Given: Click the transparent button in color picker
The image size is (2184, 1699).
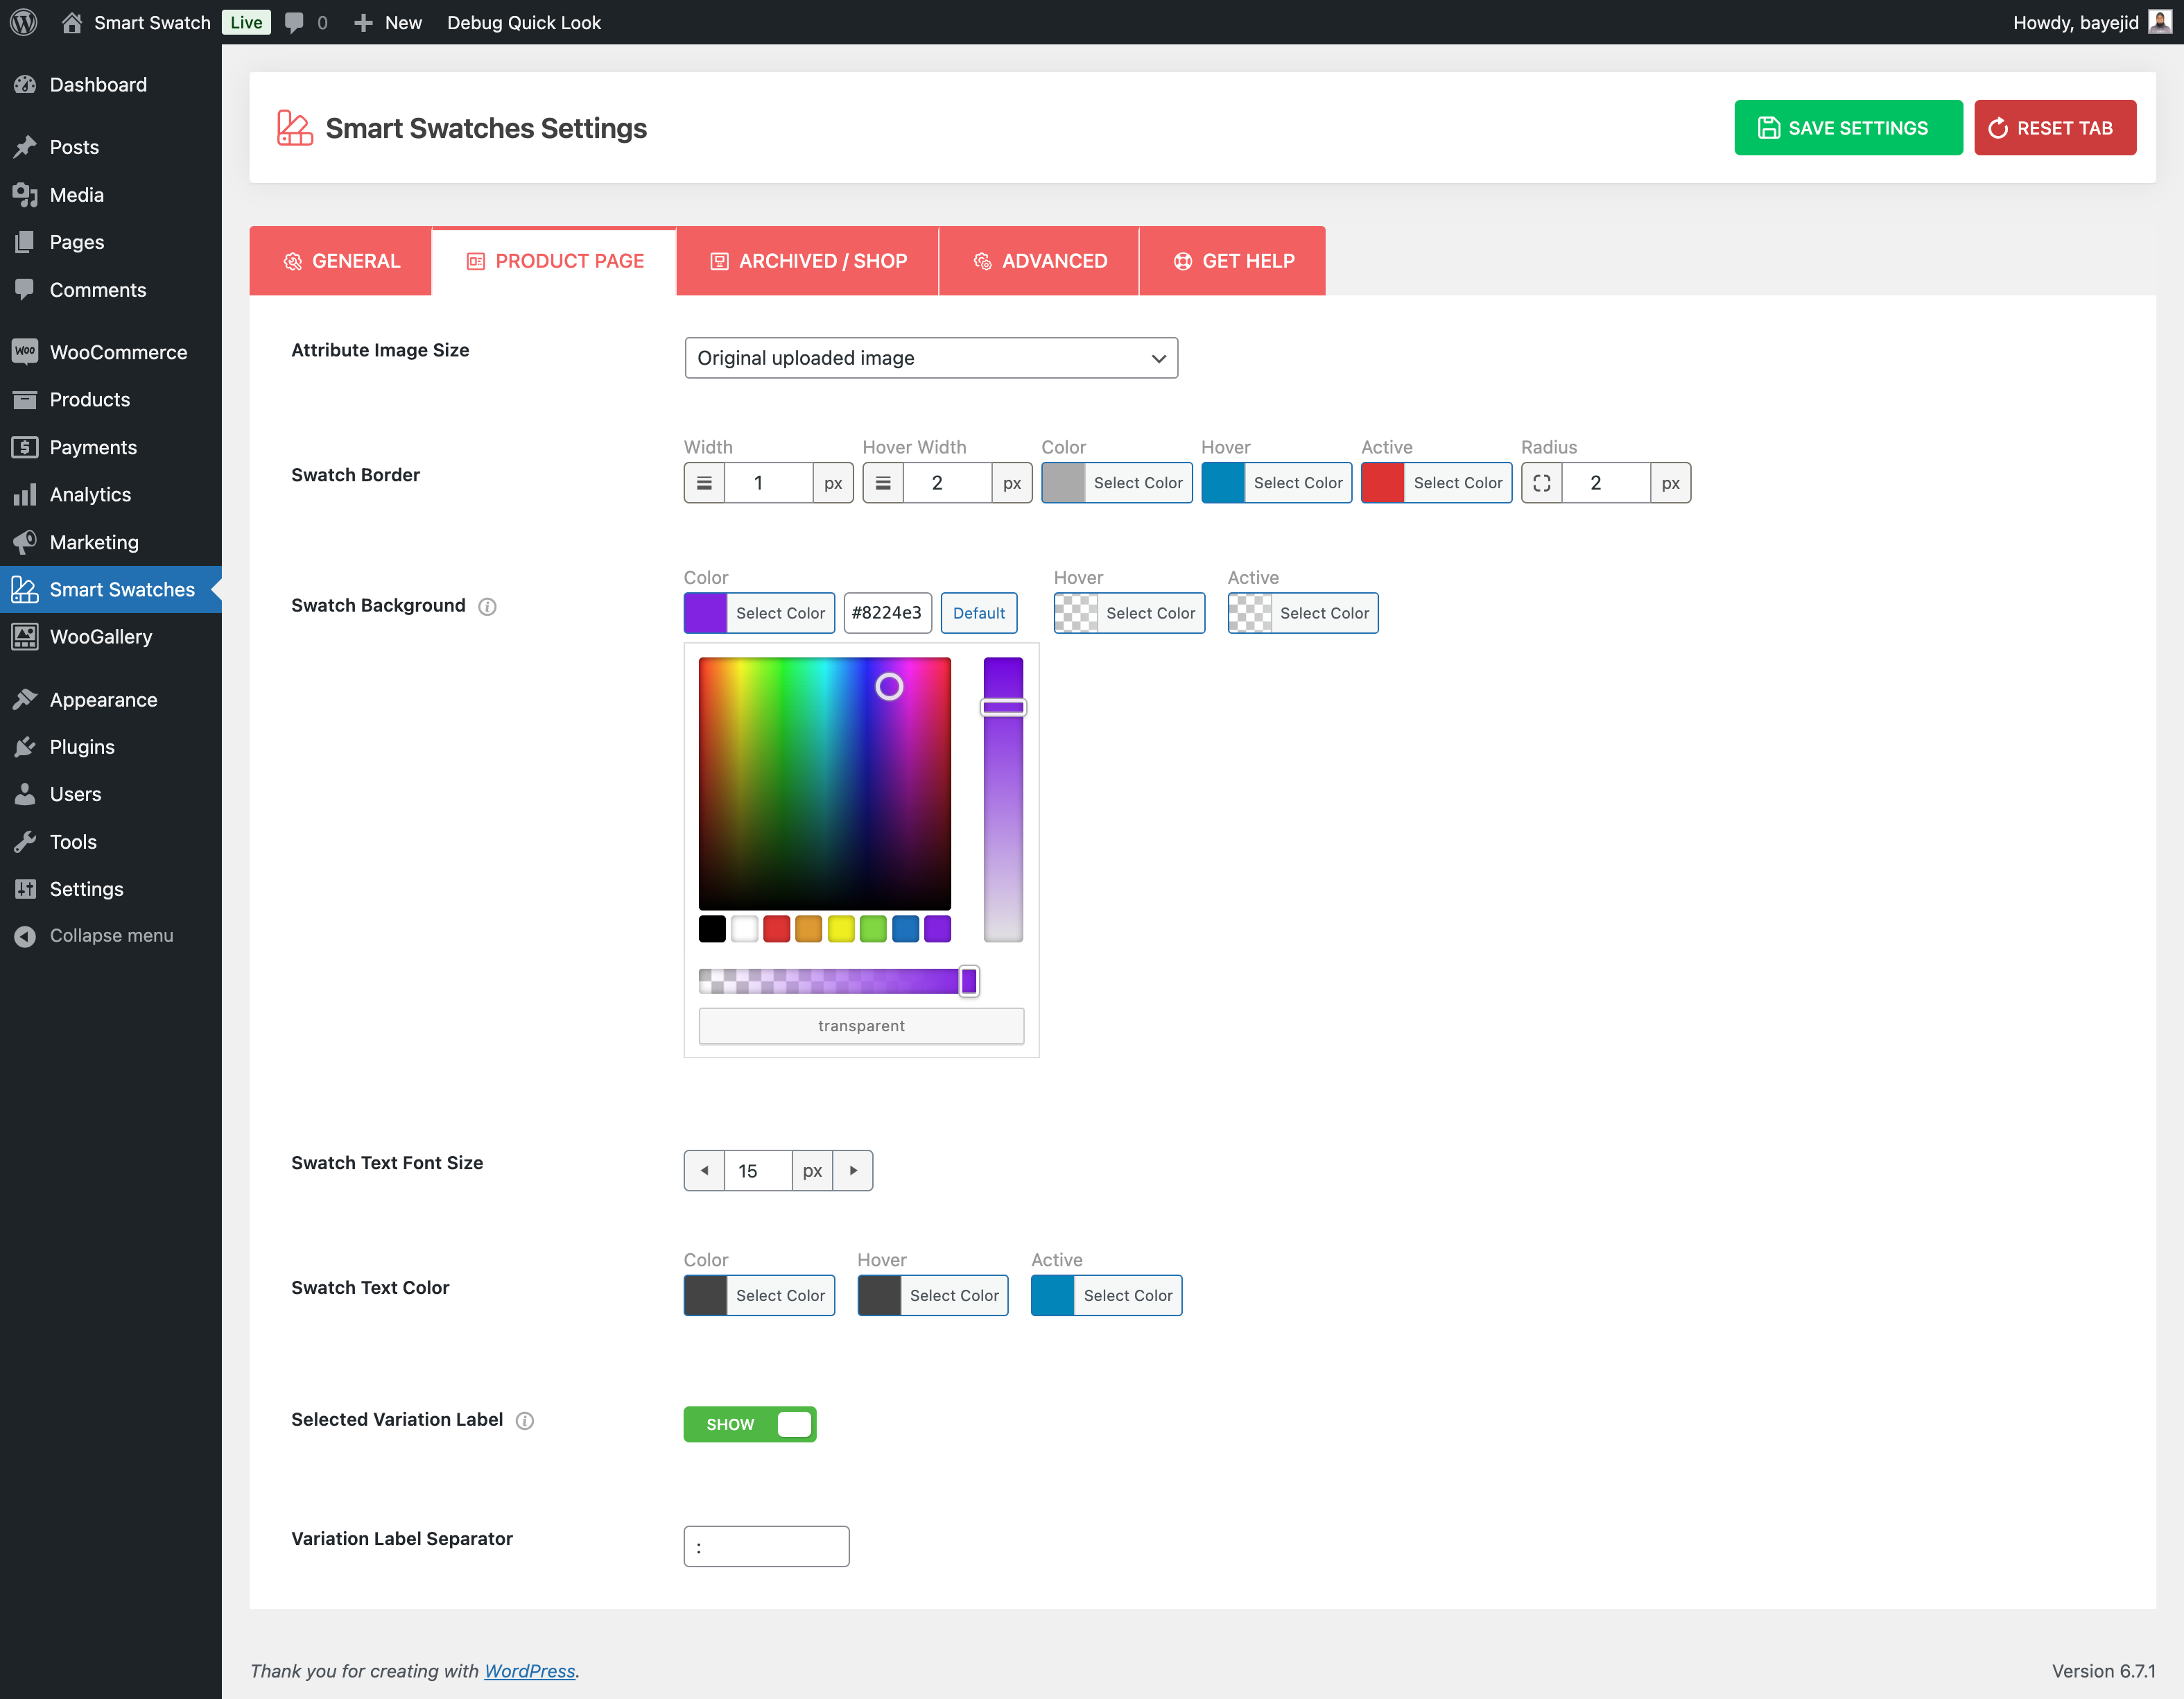Looking at the screenshot, I should pyautogui.click(x=861, y=1026).
